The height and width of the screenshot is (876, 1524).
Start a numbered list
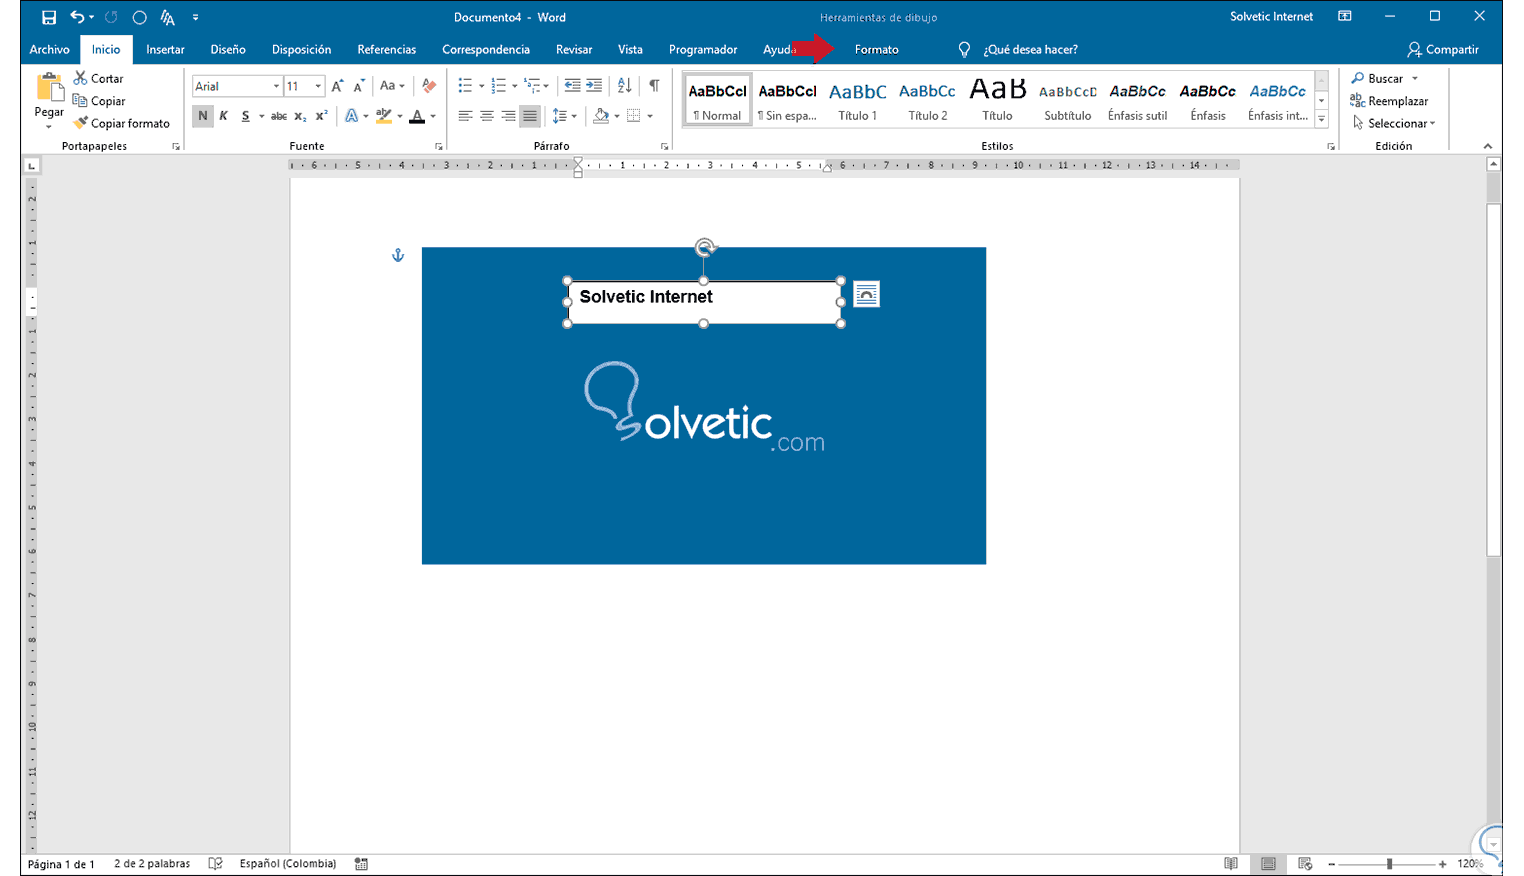point(499,86)
